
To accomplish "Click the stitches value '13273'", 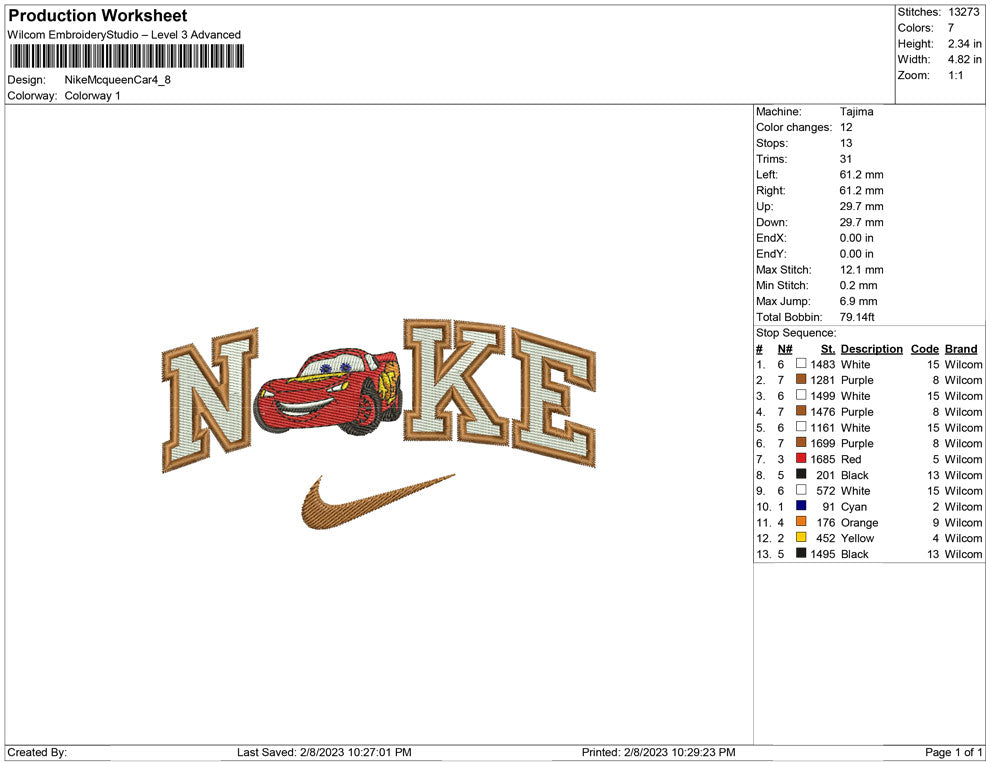I will [x=963, y=12].
